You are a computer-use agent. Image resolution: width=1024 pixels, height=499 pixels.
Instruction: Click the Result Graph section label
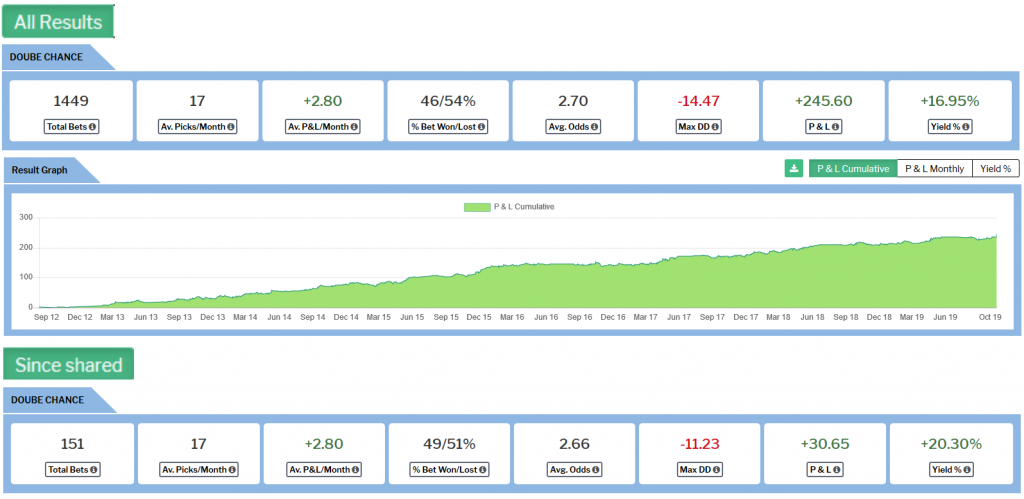tap(39, 170)
